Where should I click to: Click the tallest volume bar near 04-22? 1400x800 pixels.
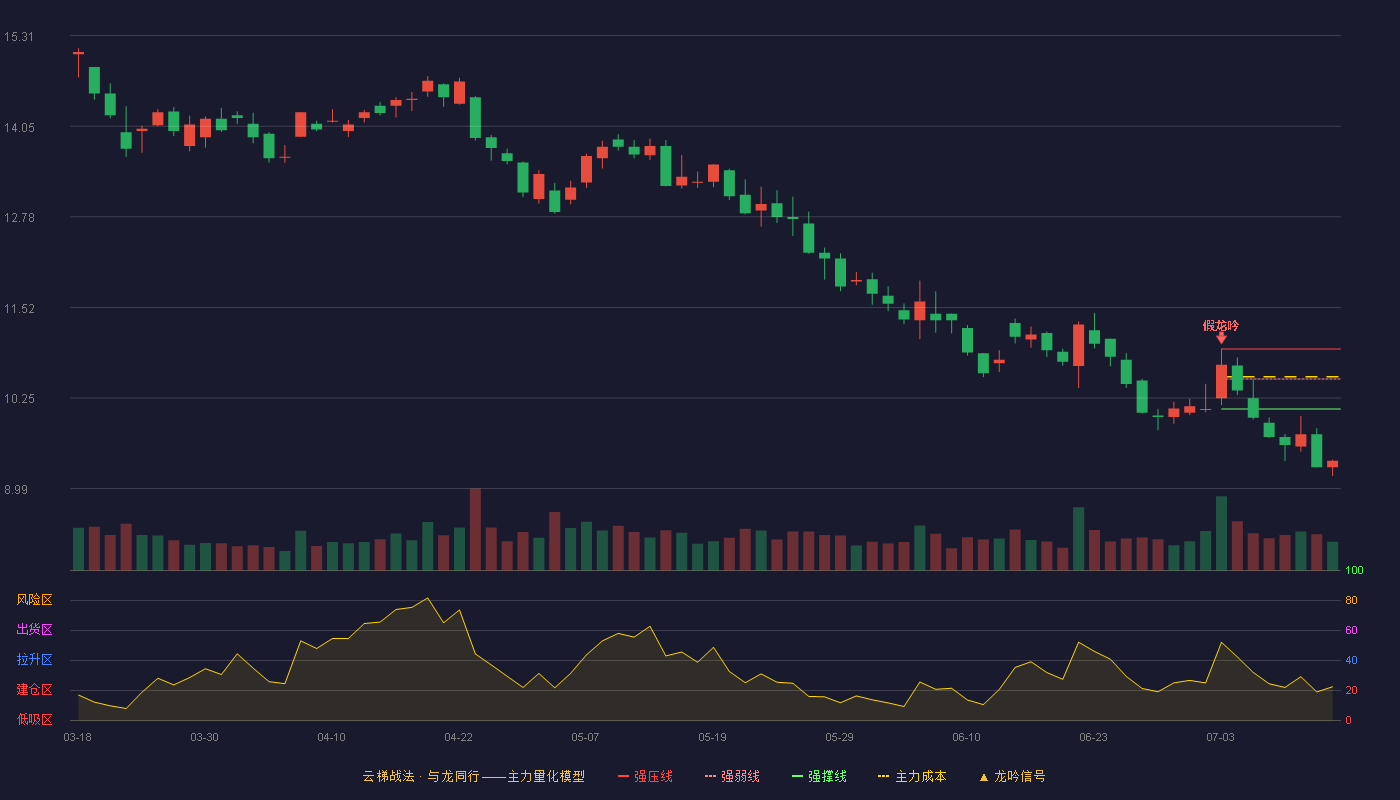pos(475,529)
